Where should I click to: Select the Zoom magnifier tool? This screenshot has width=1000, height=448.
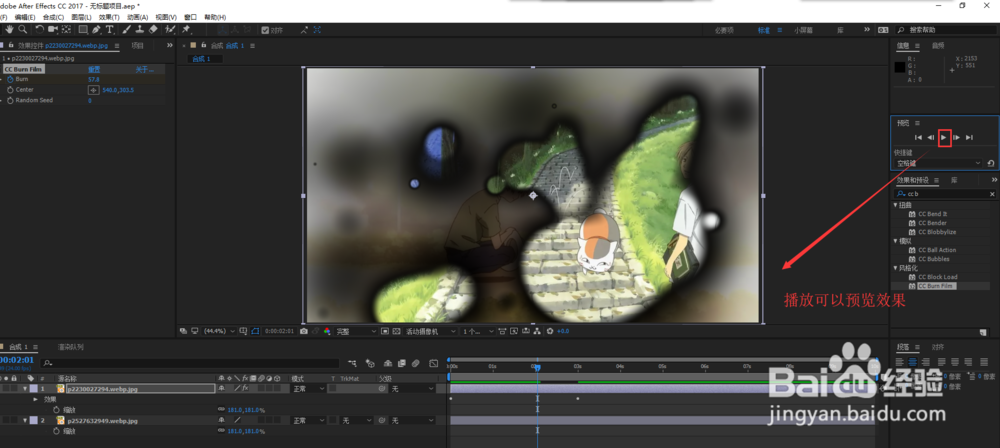(x=22, y=29)
